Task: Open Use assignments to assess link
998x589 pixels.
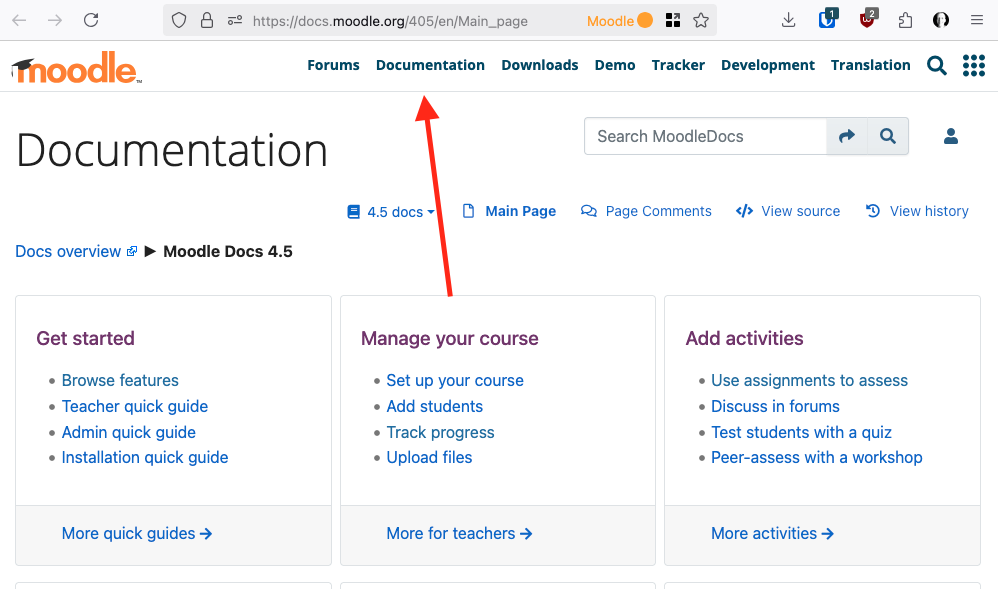Action: (x=810, y=380)
